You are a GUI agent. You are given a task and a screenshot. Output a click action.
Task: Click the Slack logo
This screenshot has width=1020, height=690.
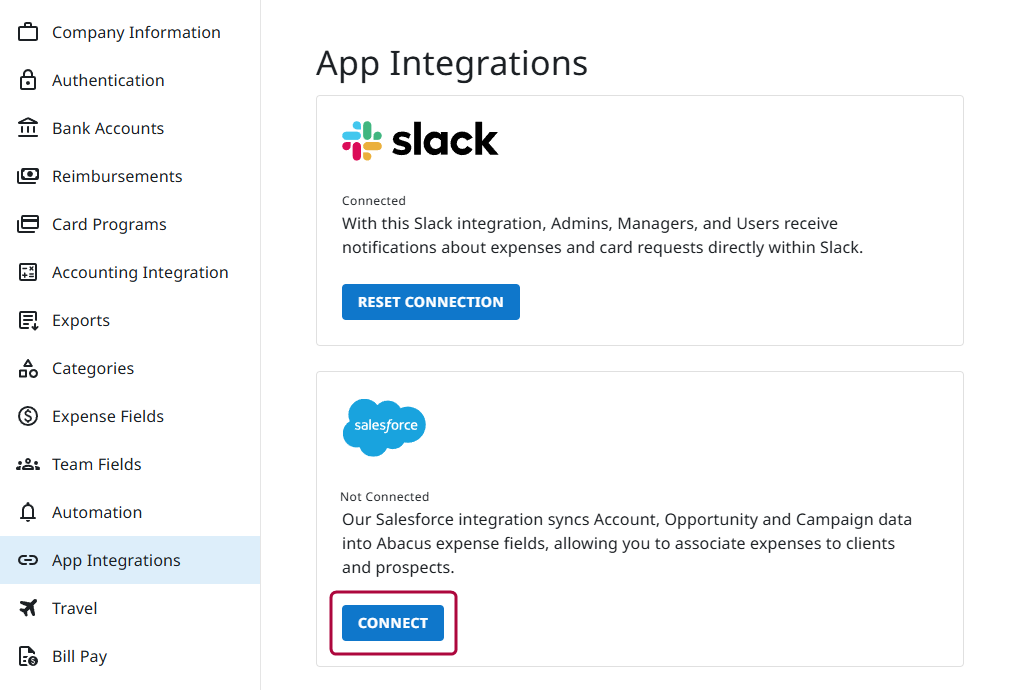420,141
